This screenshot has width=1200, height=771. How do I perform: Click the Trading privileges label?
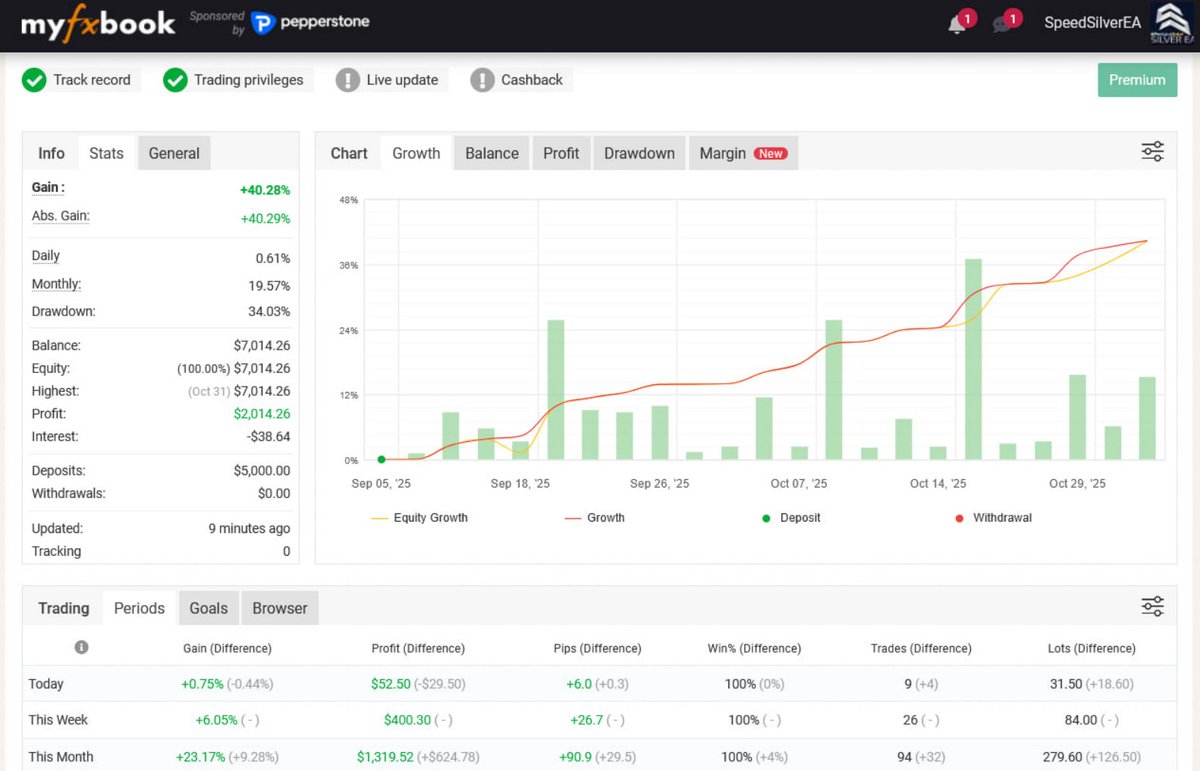[x=249, y=80]
